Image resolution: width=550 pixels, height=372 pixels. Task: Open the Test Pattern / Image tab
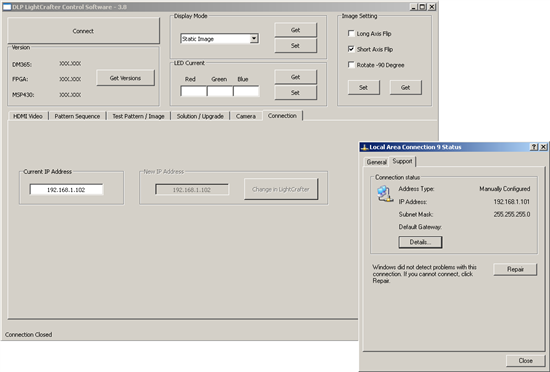pyautogui.click(x=138, y=116)
